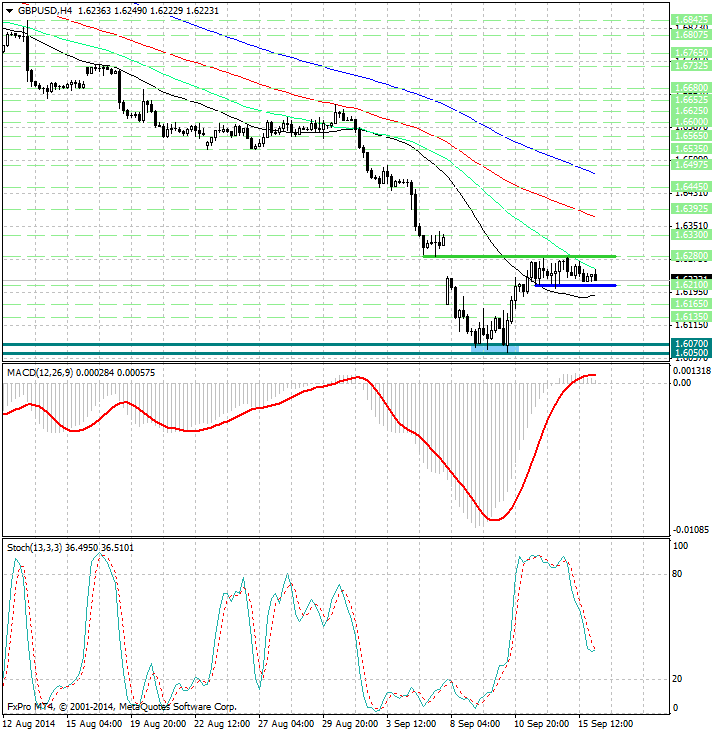This screenshot has height=732, width=712.
Task: Click the 1.61350 price level label
Action: point(691,317)
